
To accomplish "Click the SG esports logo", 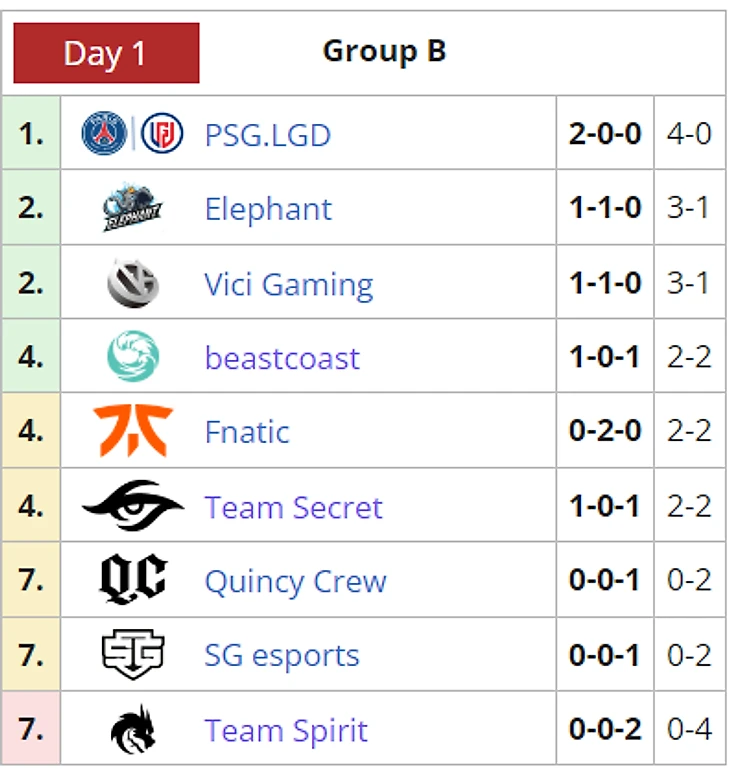I will click(x=133, y=655).
